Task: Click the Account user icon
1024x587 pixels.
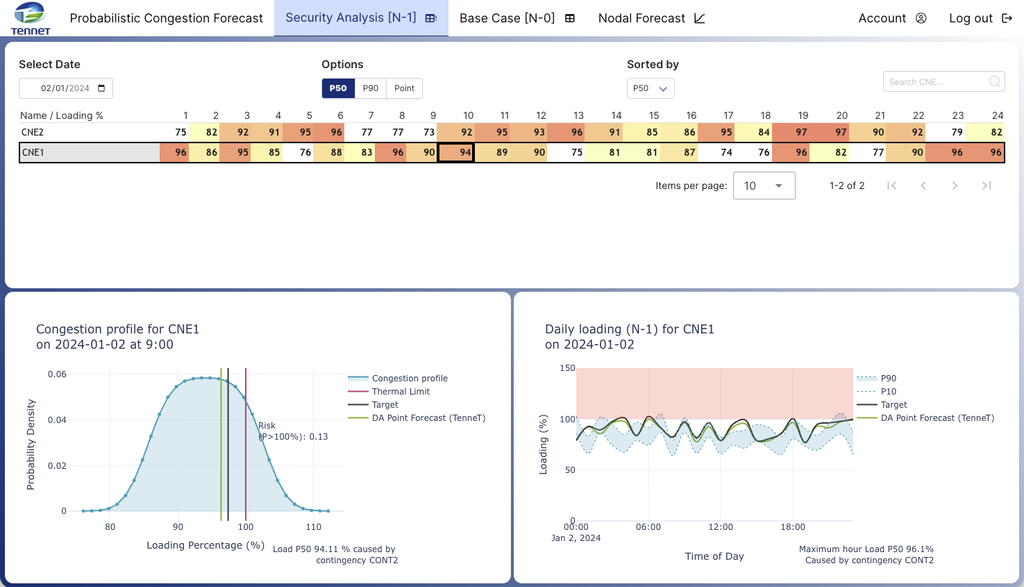Action: click(x=921, y=18)
